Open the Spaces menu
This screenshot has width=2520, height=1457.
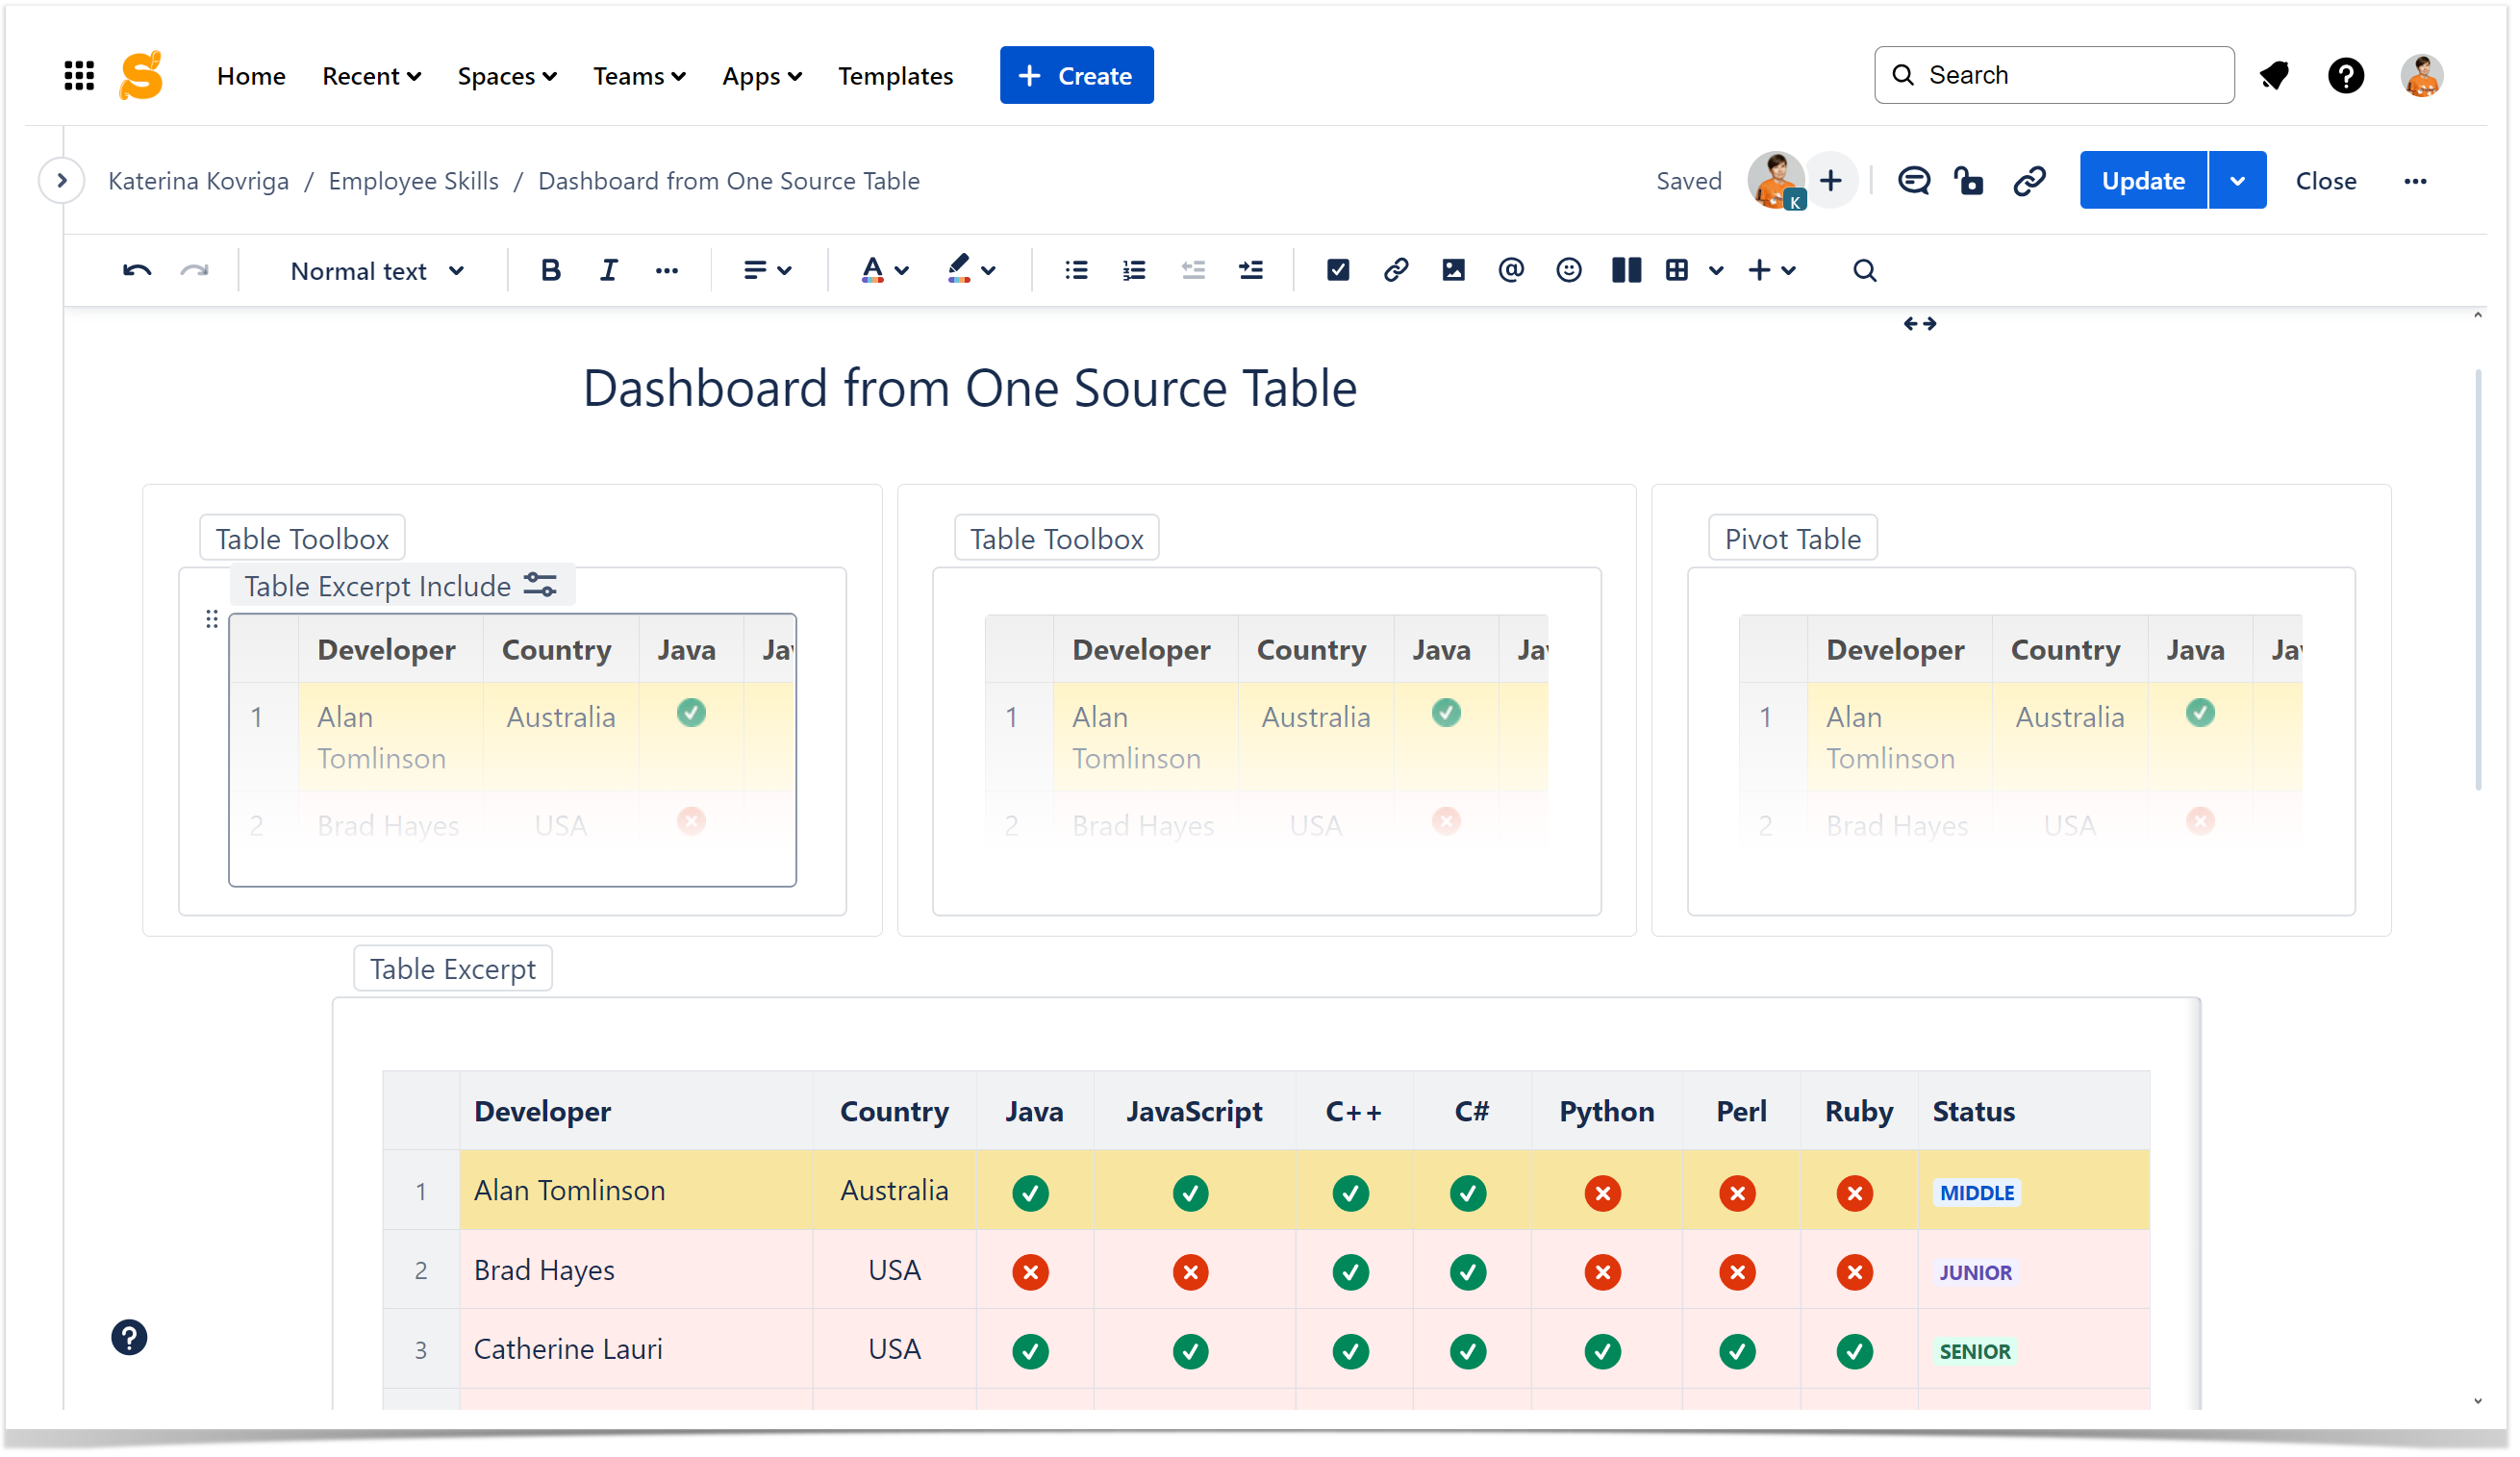point(506,76)
